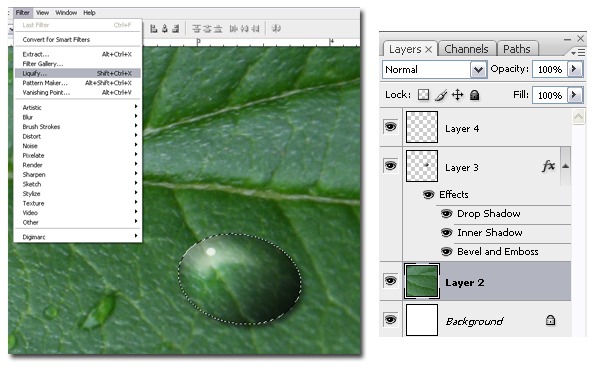Collapse Layer 3 effects list arrow

pyautogui.click(x=566, y=166)
